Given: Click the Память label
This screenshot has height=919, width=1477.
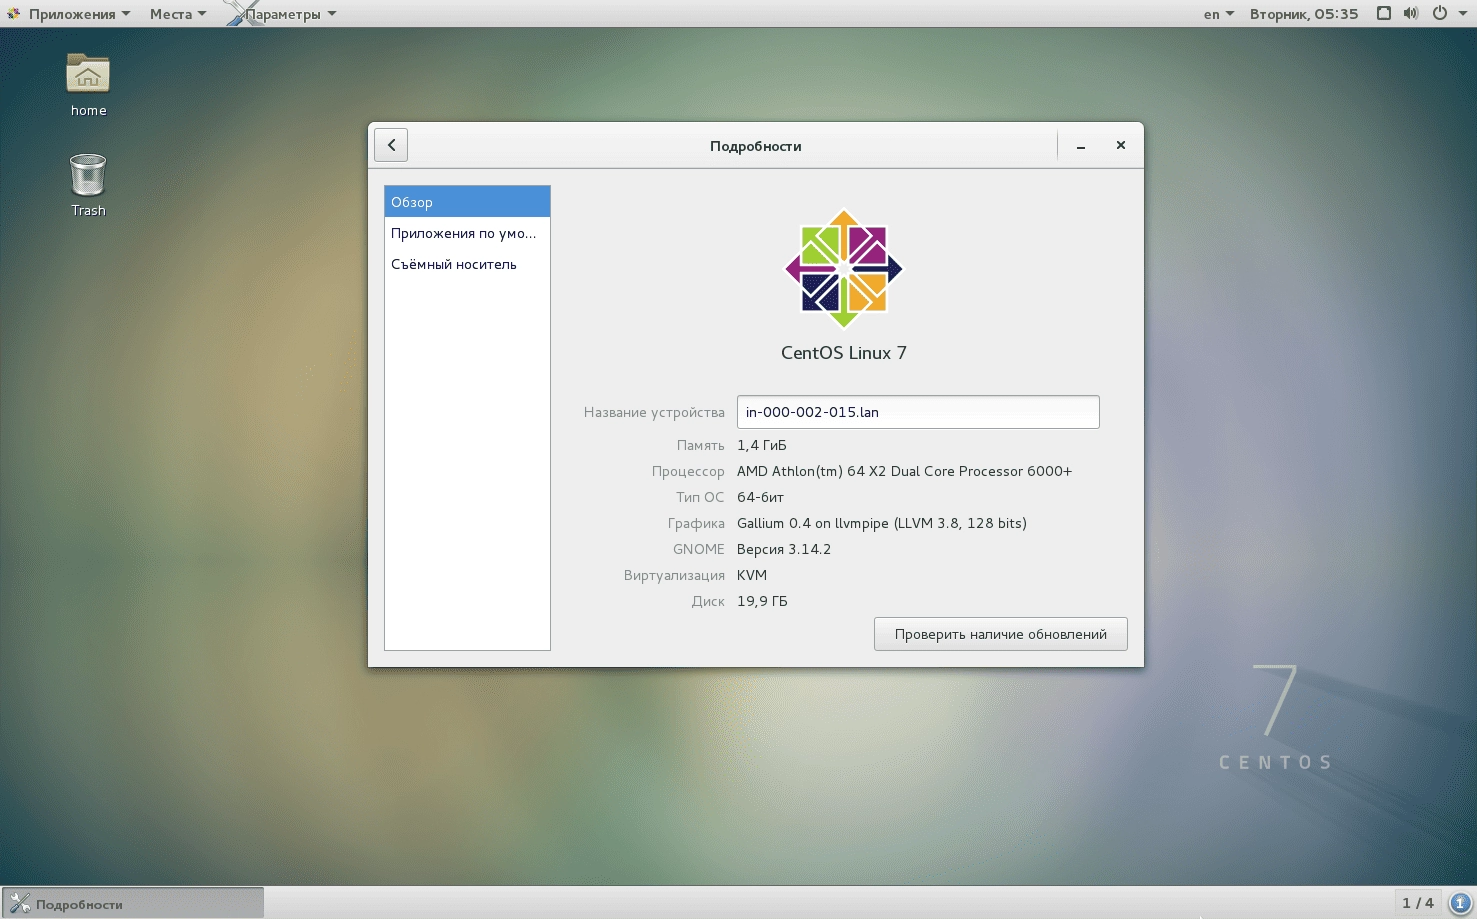Looking at the screenshot, I should (x=700, y=445).
